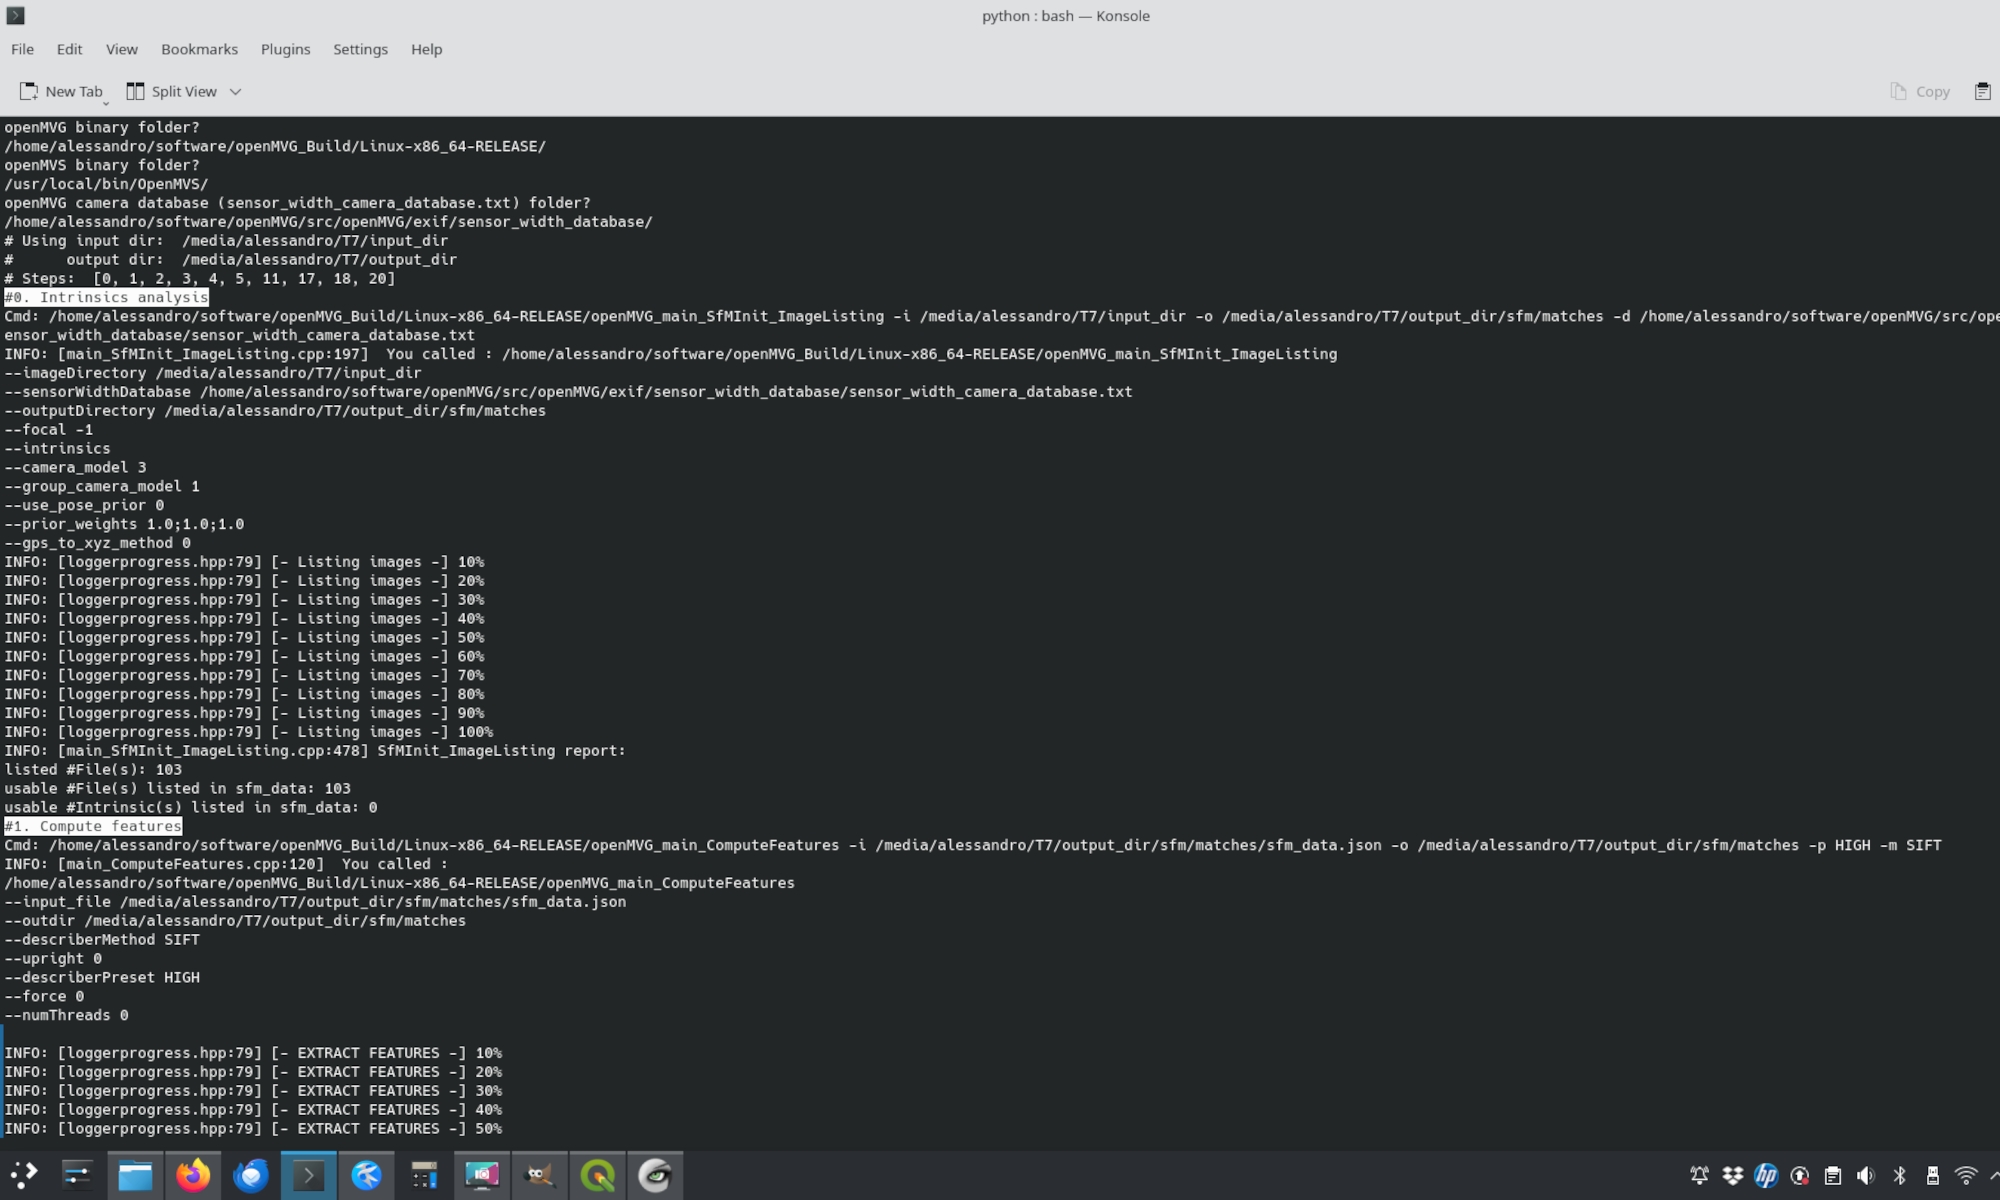This screenshot has width=2000, height=1200.
Task: Click the Copy toolbar button
Action: (1920, 91)
